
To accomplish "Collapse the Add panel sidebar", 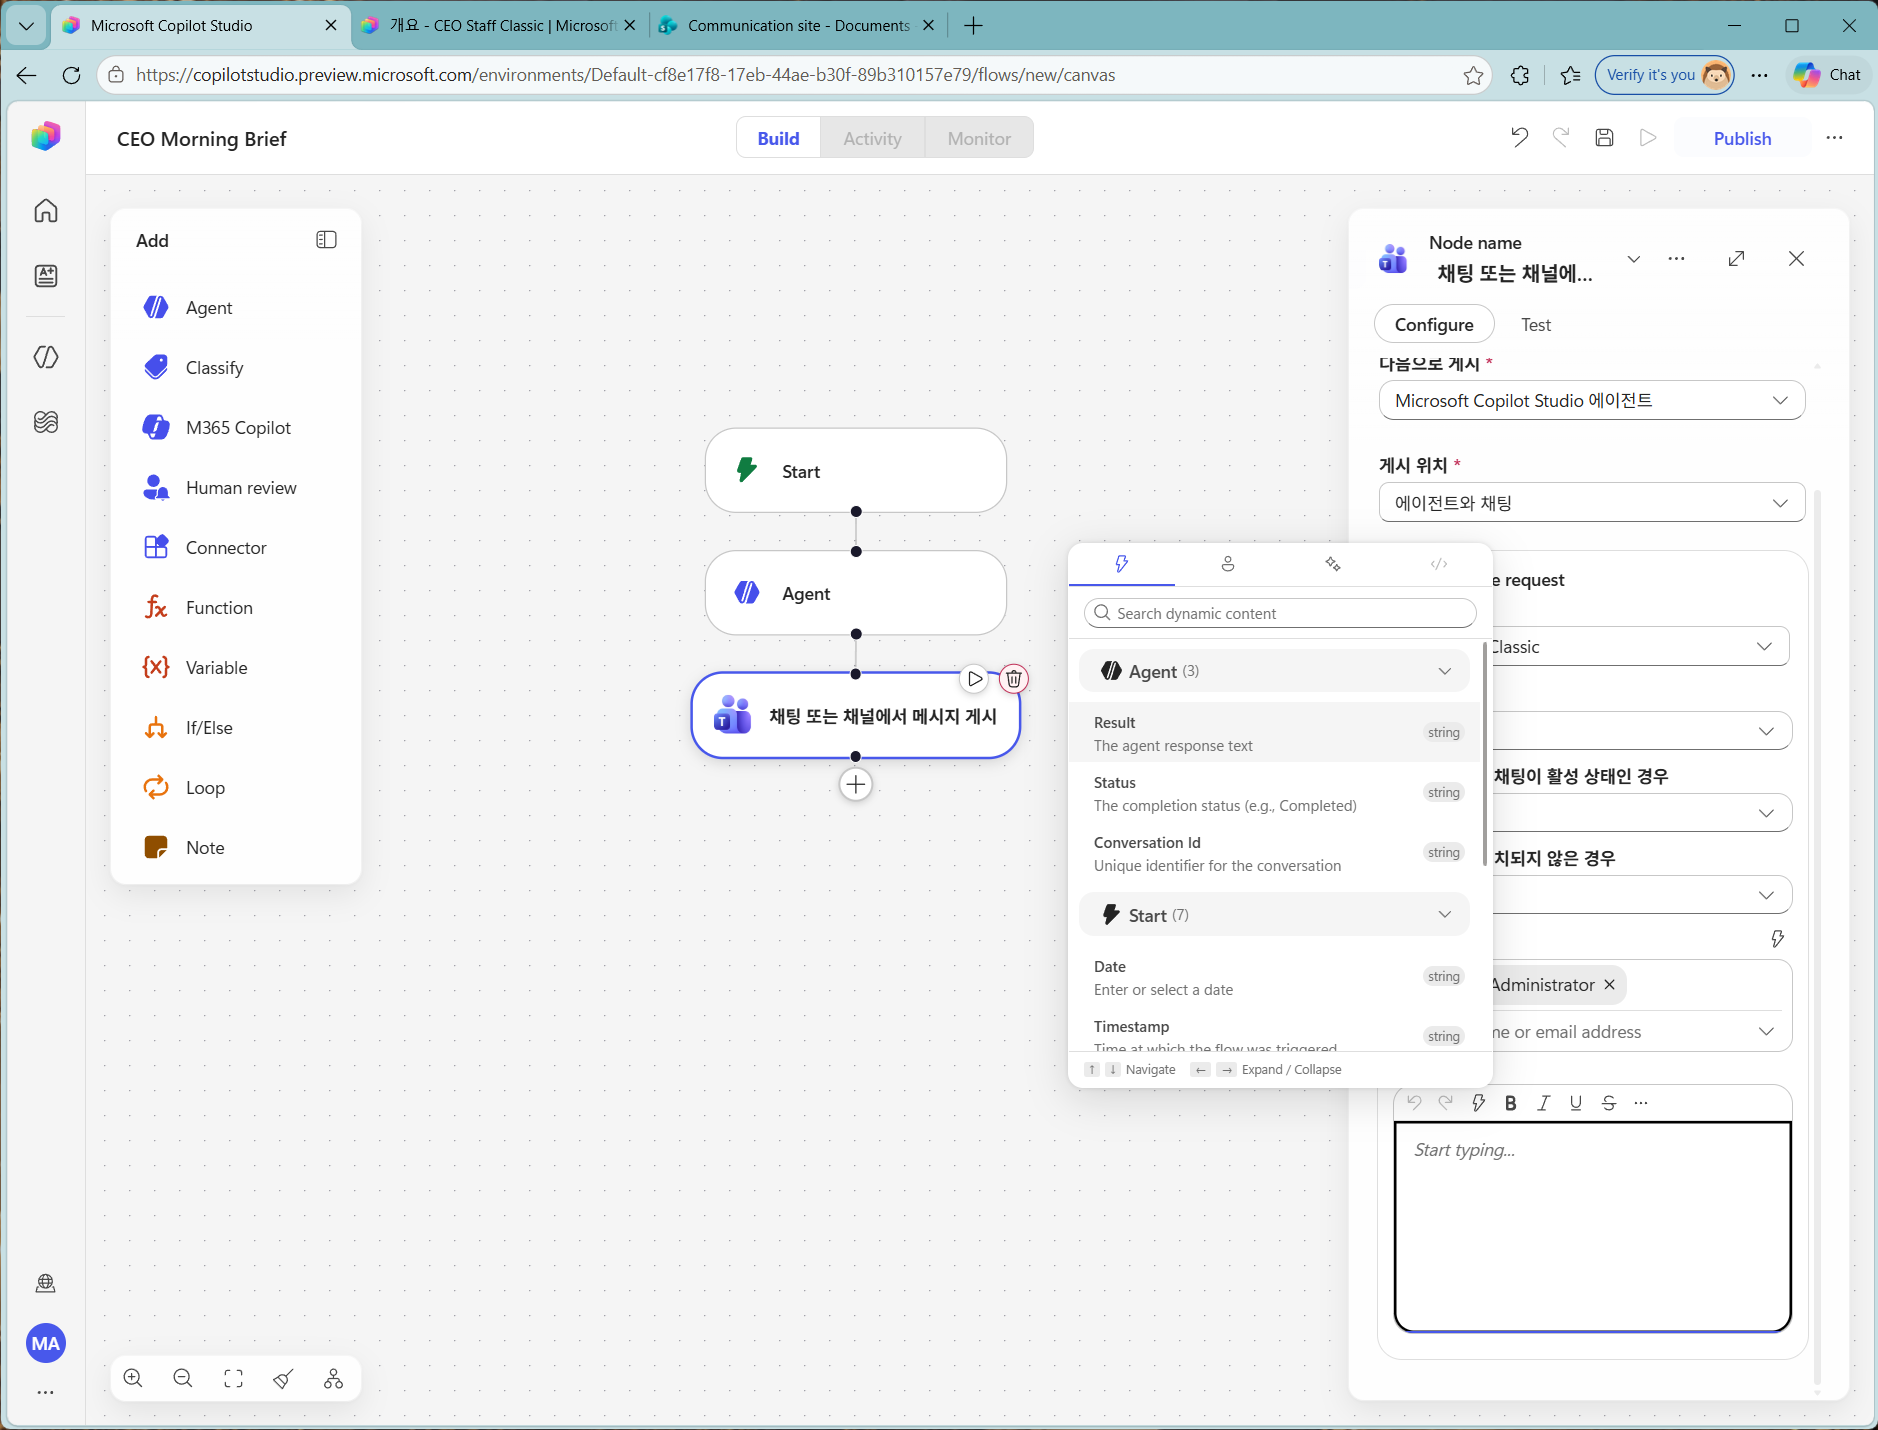I will pos(326,240).
